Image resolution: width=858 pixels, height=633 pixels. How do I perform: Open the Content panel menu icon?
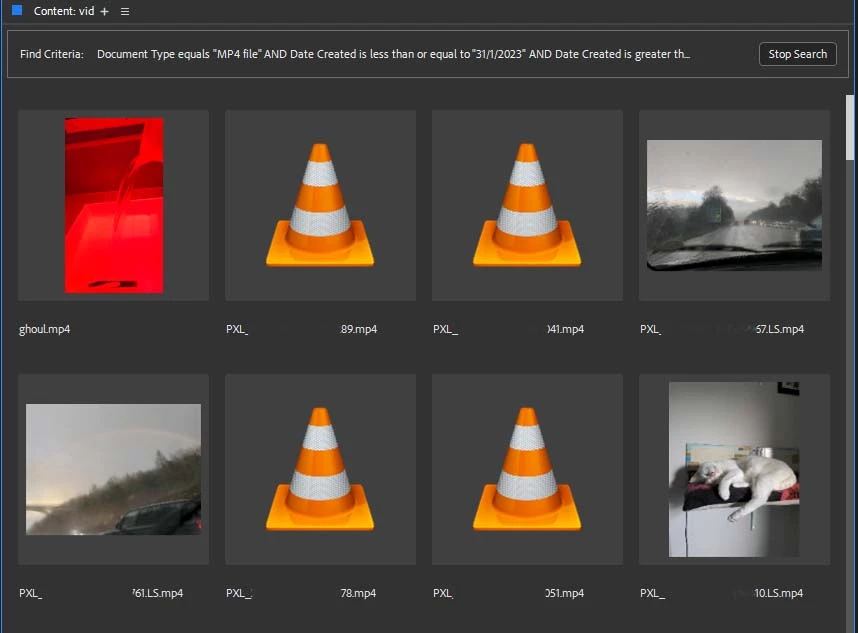[x=125, y=11]
